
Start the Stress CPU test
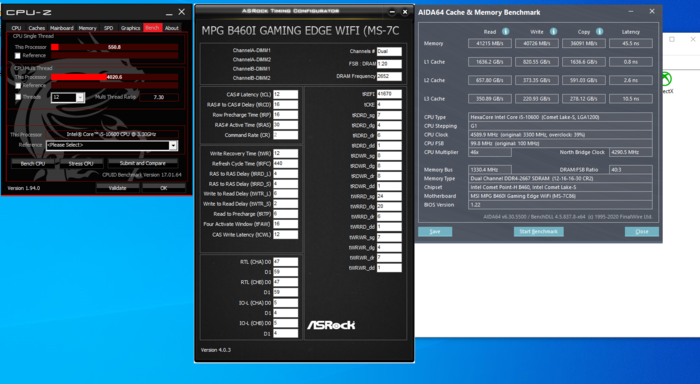(x=81, y=163)
